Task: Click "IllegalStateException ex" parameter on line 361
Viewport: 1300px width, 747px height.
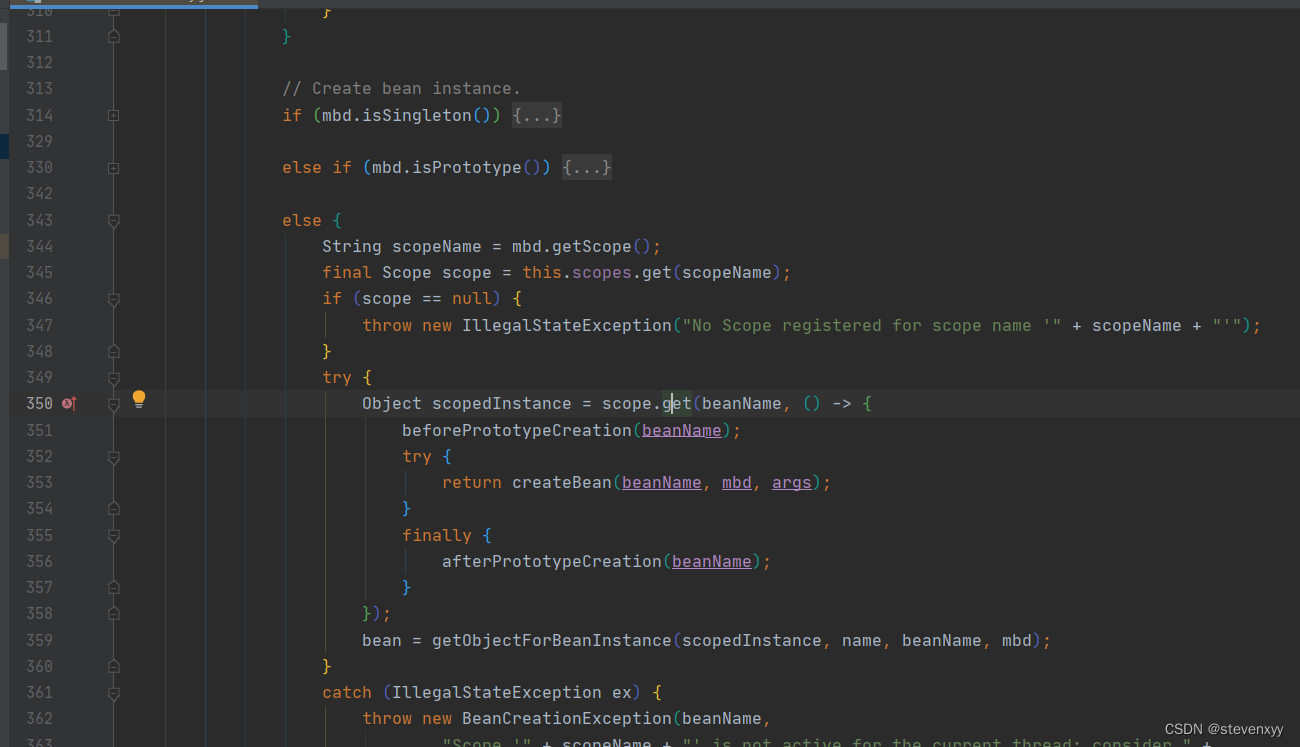Action: coord(511,692)
